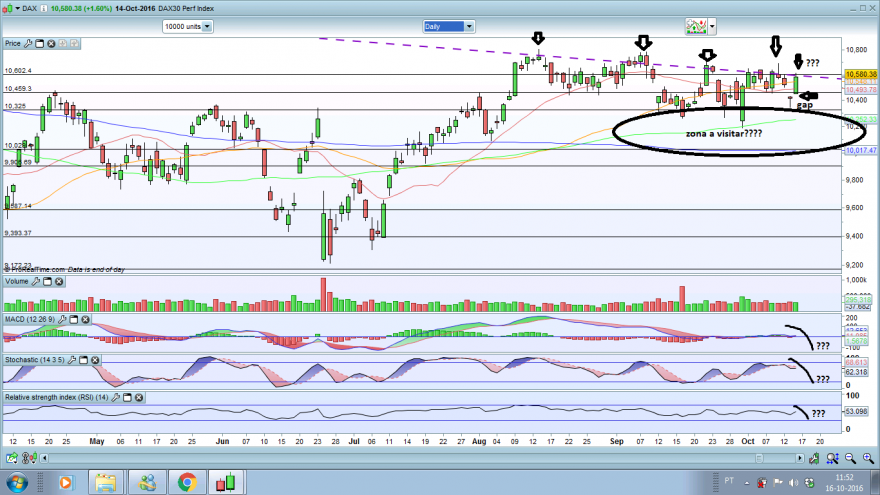
Task: Click bottom-left chart export icon
Action: tap(12, 459)
